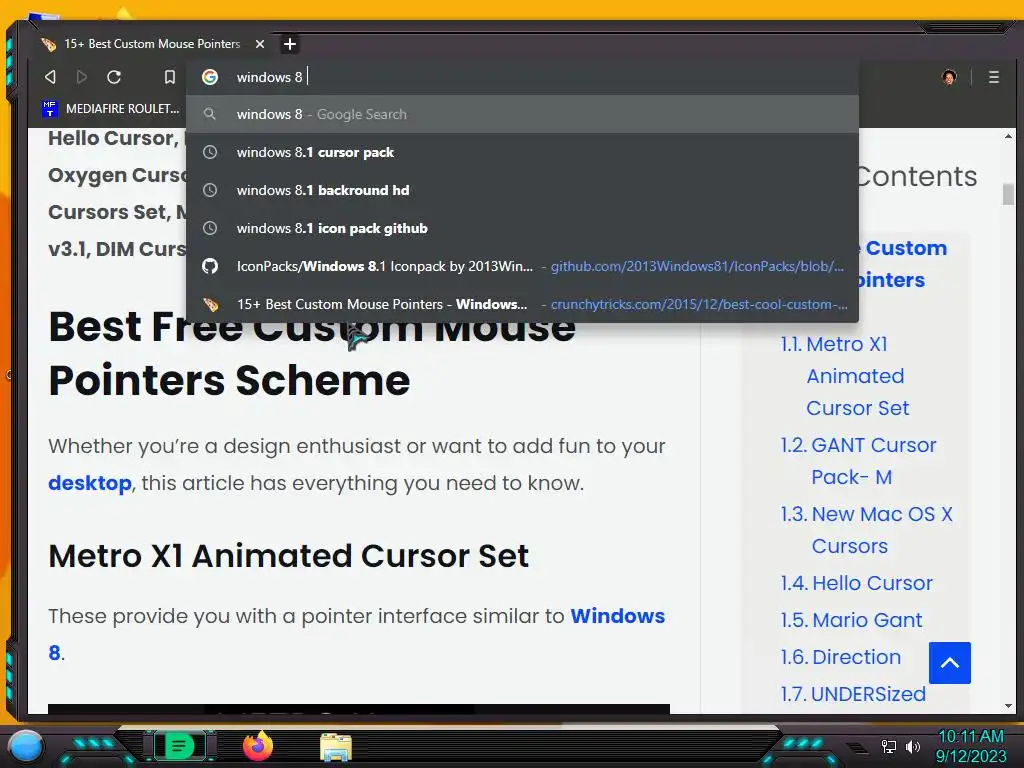Jump to 1.3. New Mac OS X Cursors
The height and width of the screenshot is (768, 1024).
pyautogui.click(x=867, y=530)
